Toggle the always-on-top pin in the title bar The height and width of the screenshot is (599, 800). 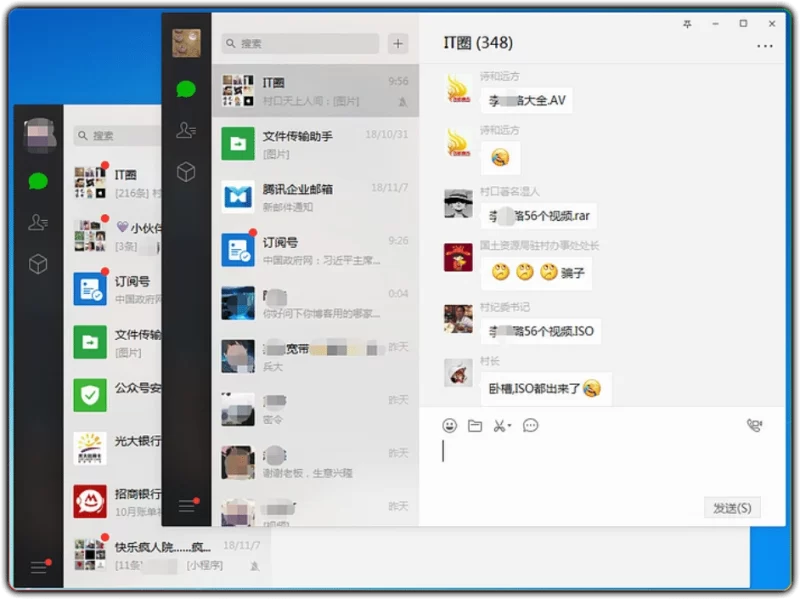tap(687, 23)
